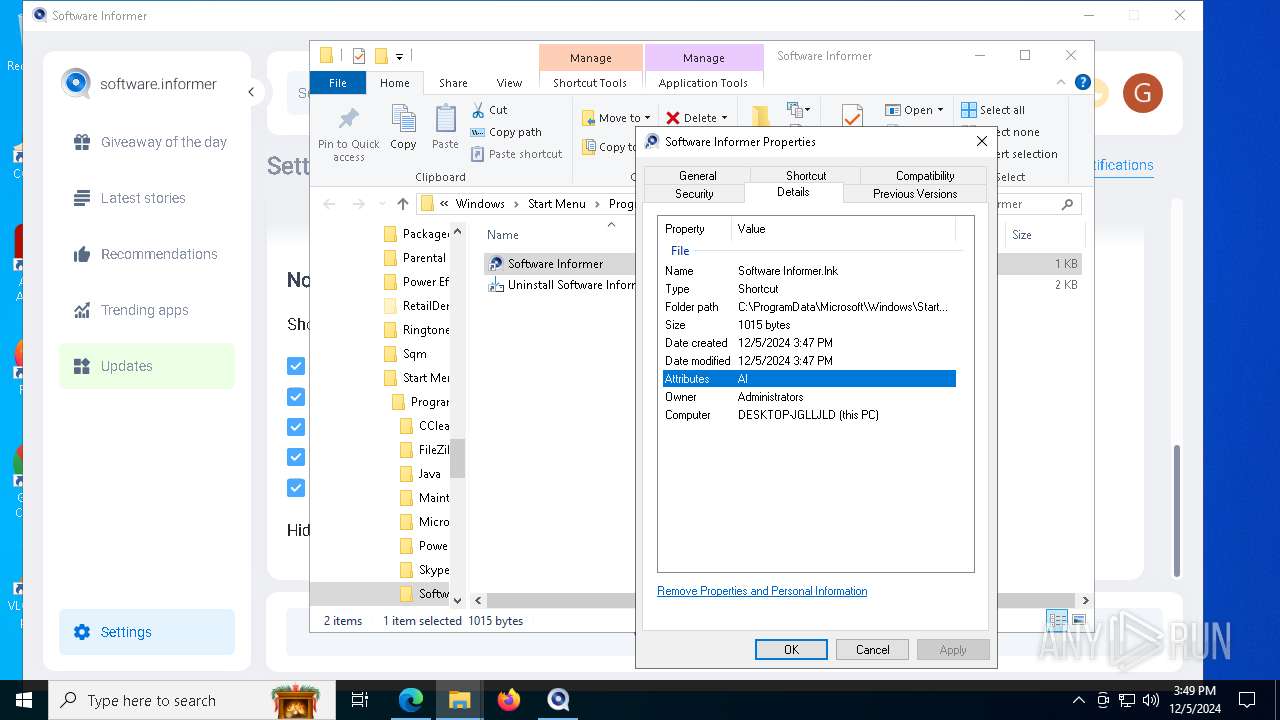
Task: Click Copy path in ribbon
Action: pos(506,132)
